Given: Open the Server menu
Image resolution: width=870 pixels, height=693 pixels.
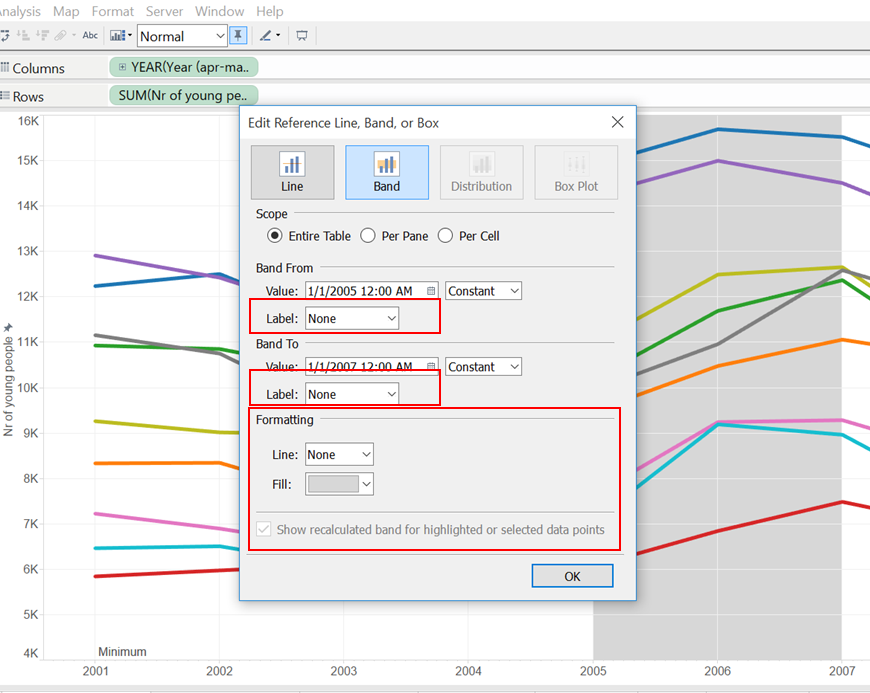Looking at the screenshot, I should click(x=164, y=11).
